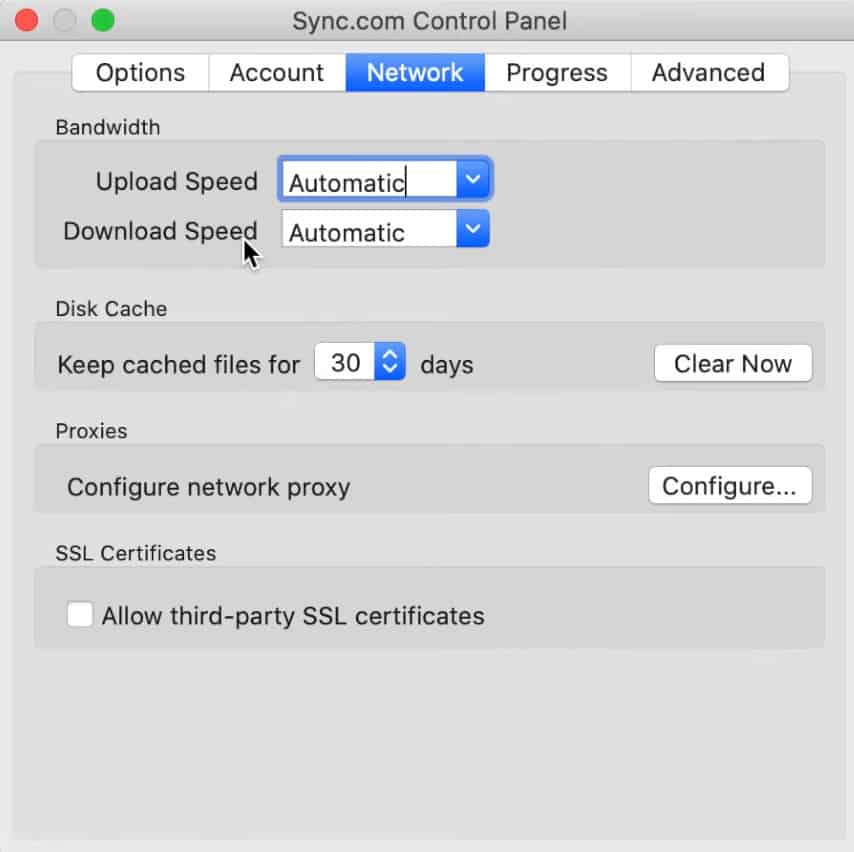The width and height of the screenshot is (854, 852).
Task: Click the Sync.com Control Panel title bar
Action: (429, 19)
